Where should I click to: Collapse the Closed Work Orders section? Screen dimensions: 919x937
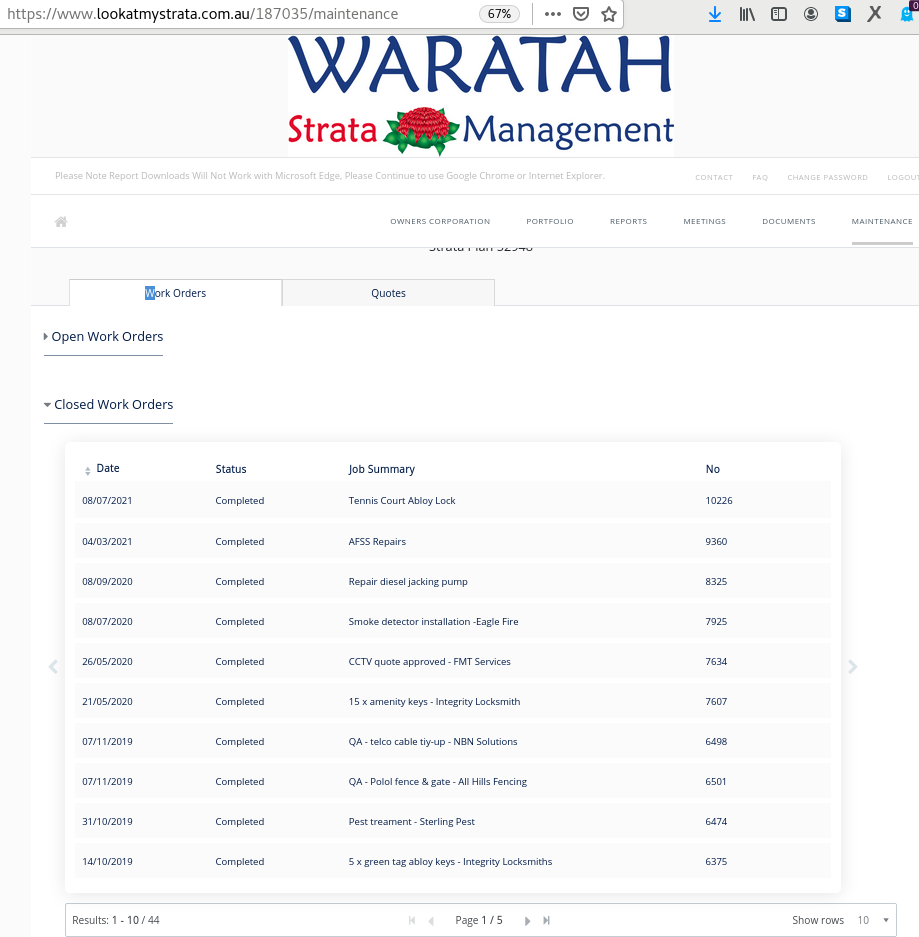[x=112, y=405]
